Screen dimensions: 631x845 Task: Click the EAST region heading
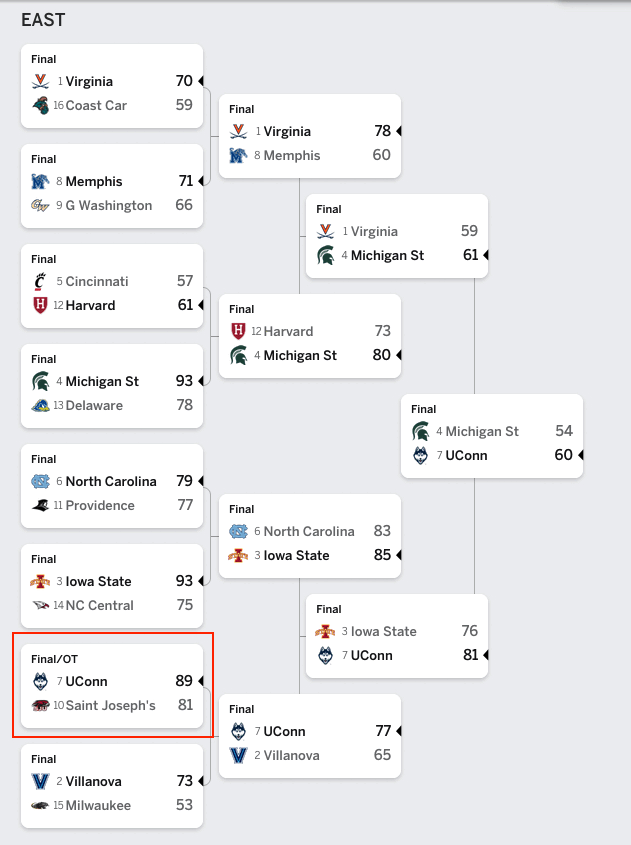[43, 20]
